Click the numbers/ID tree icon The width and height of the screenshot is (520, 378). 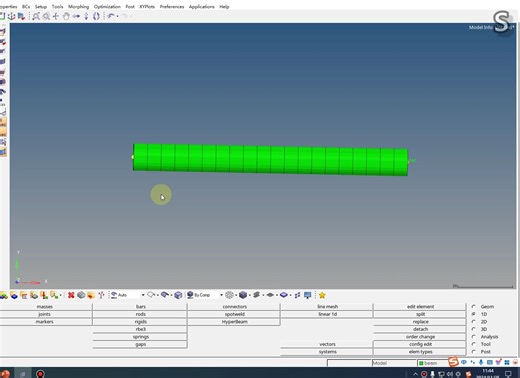(101, 295)
